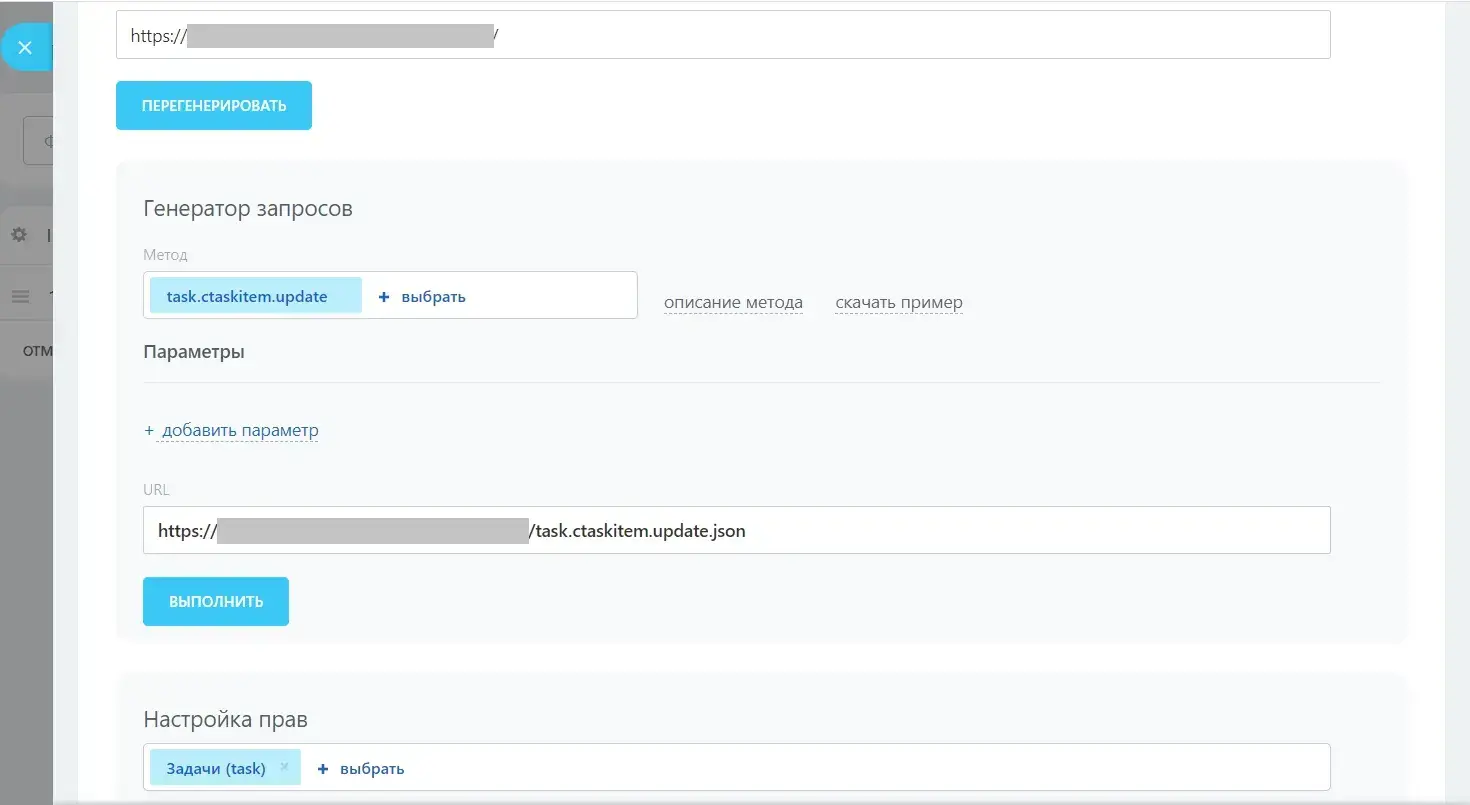Click the ВЫПОЛНИТЬ button

216,602
